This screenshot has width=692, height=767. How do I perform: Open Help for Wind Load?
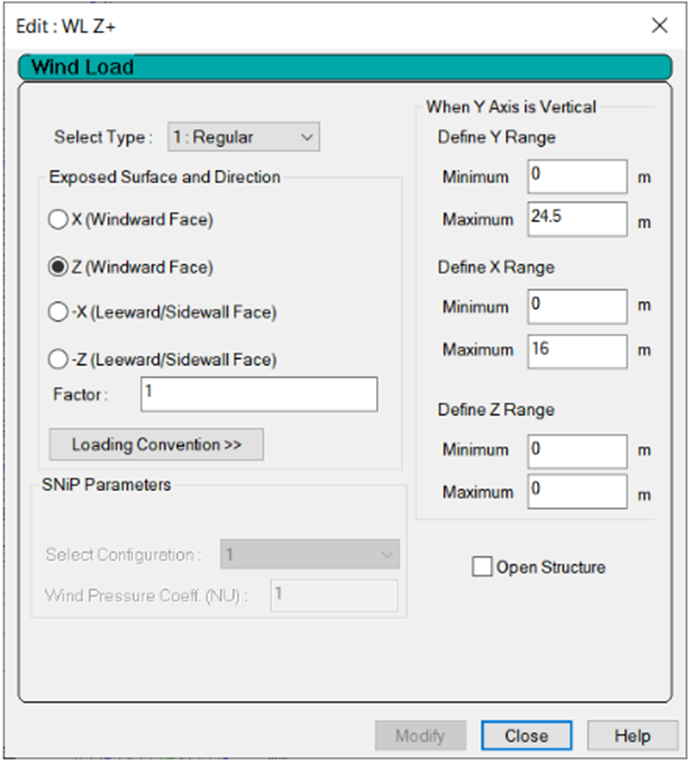click(x=632, y=736)
